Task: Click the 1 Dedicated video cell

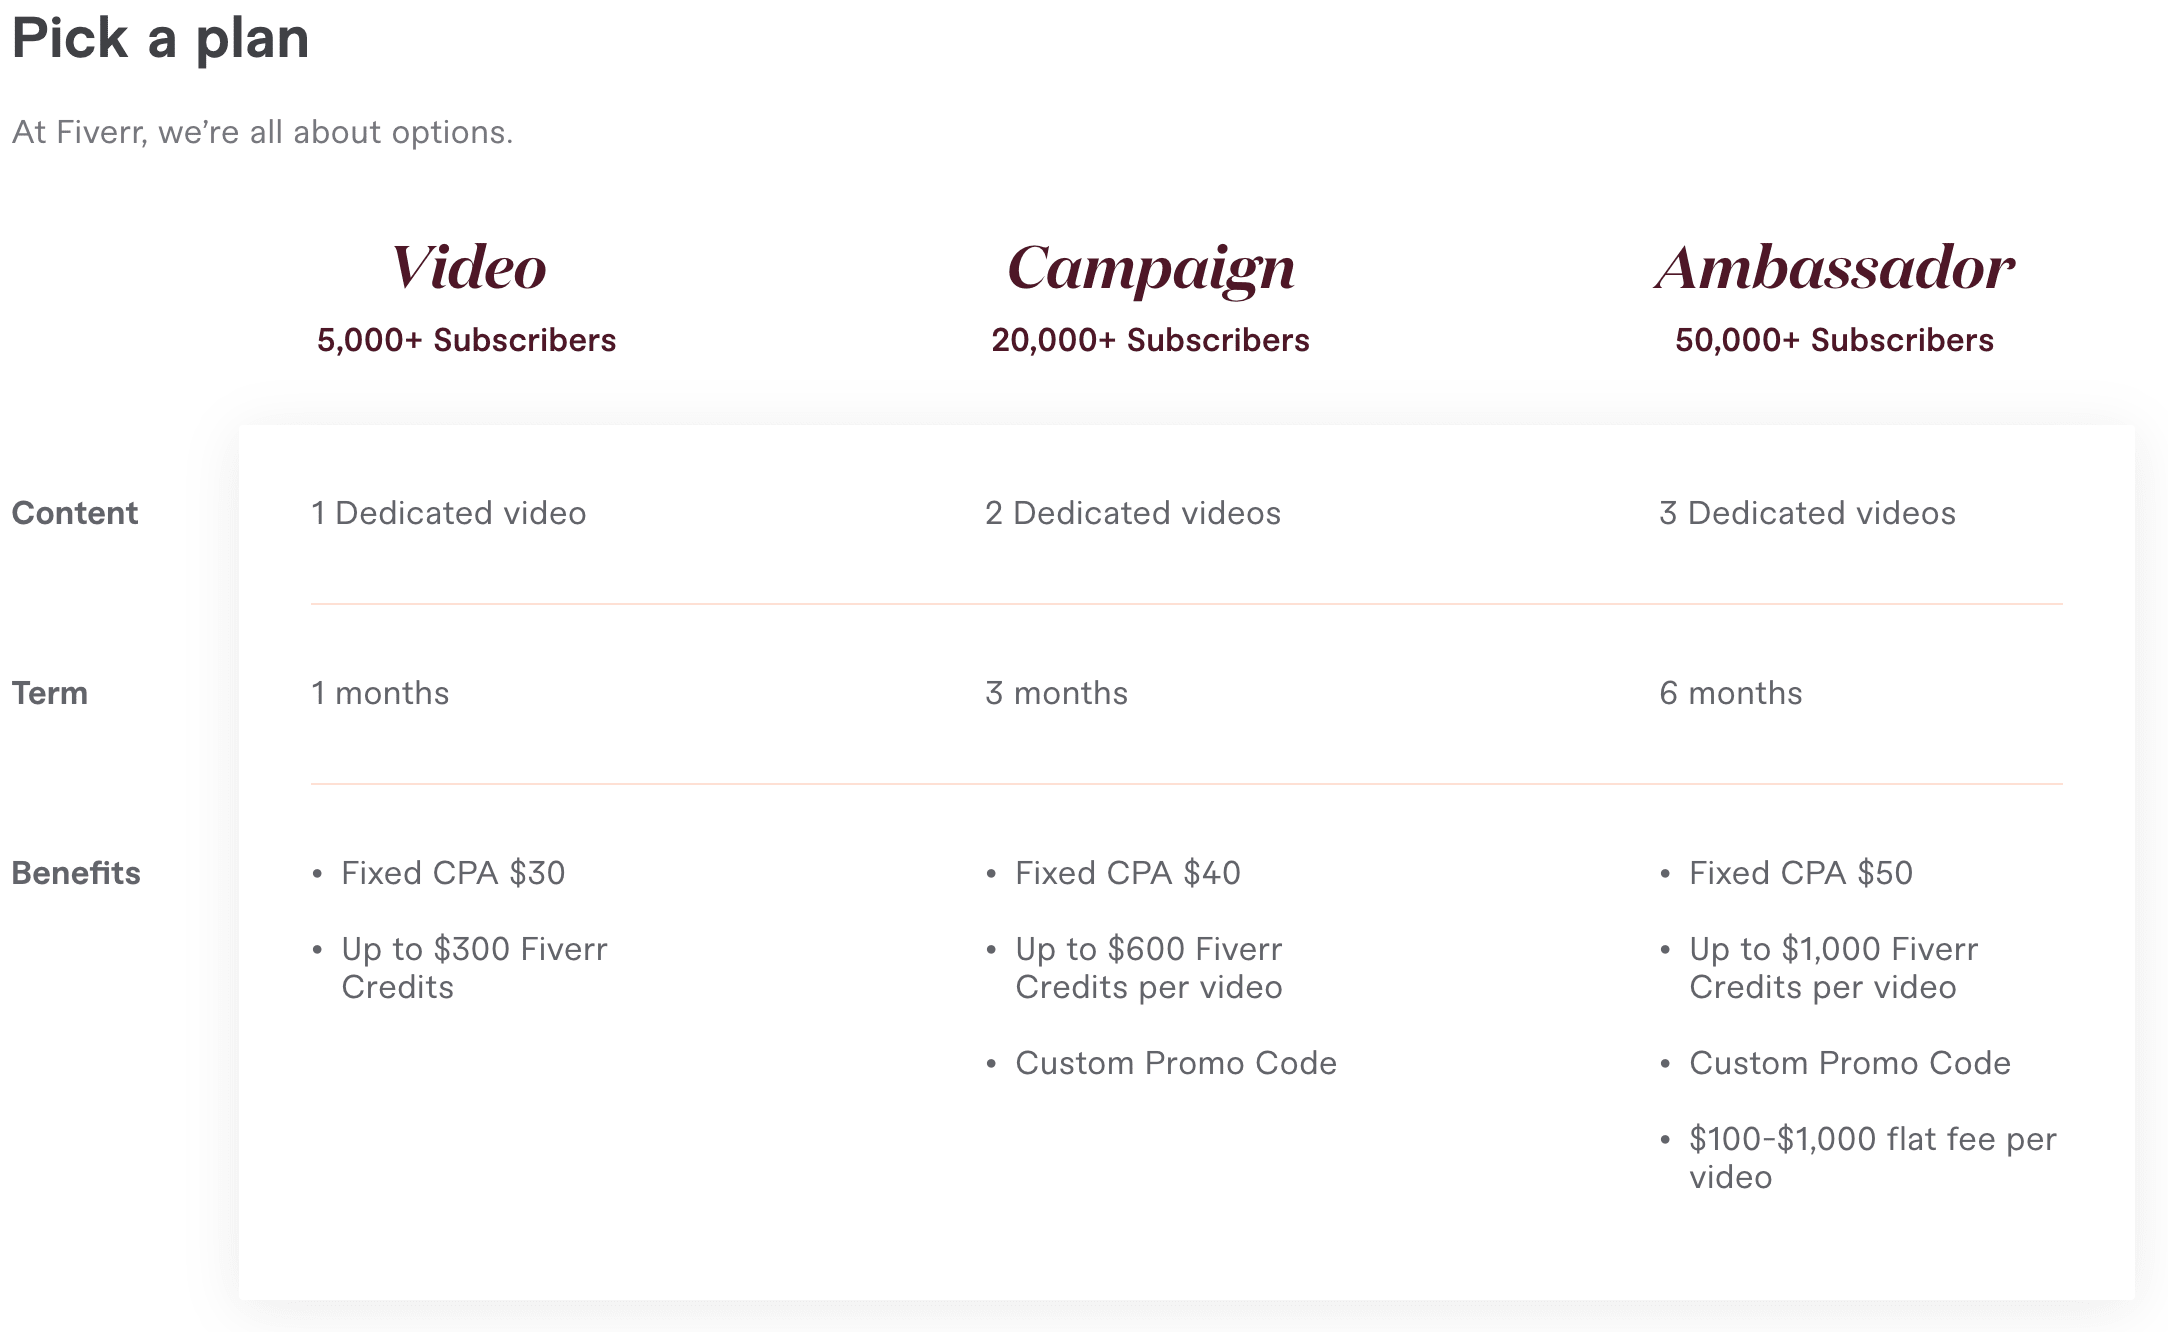Action: [449, 513]
